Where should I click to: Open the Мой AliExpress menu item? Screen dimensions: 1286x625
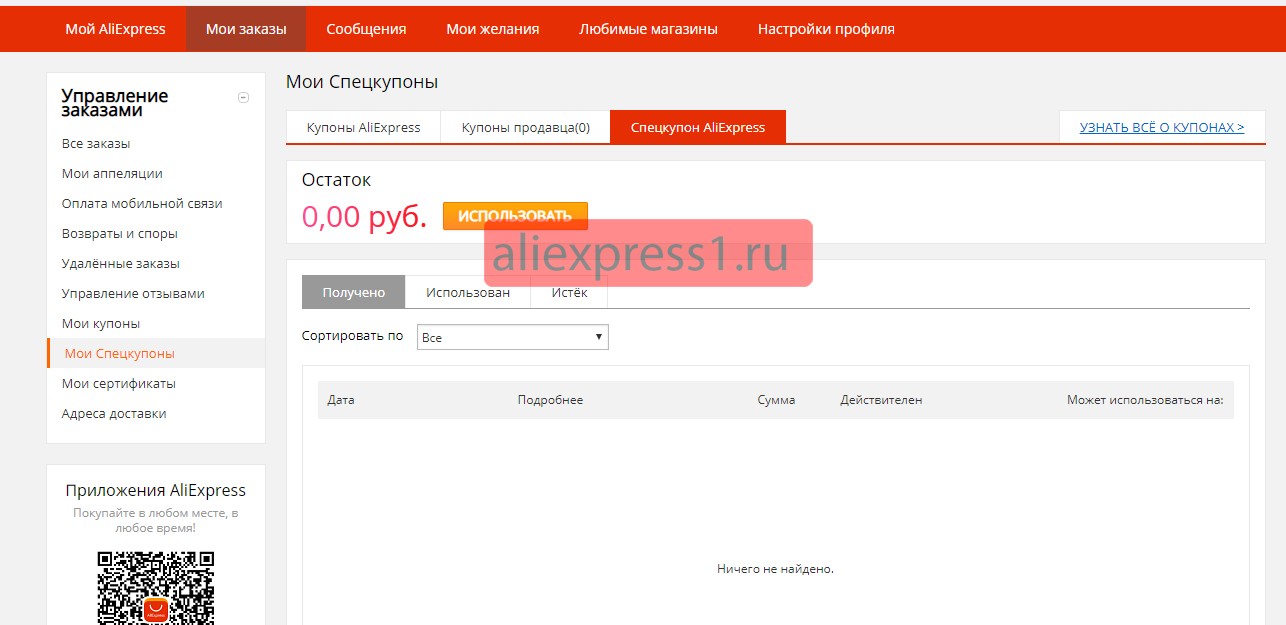pyautogui.click(x=115, y=29)
